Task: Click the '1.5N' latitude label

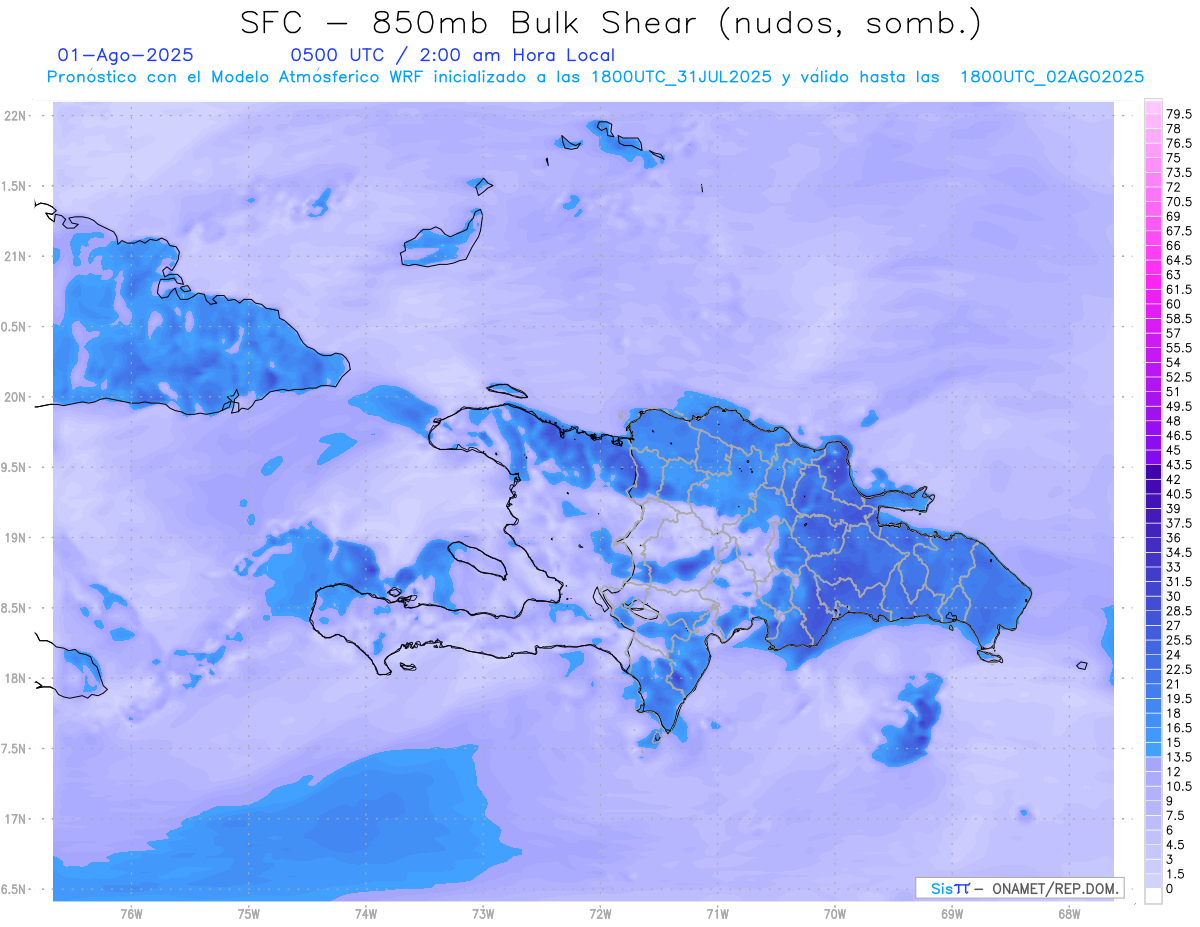Action: point(15,186)
